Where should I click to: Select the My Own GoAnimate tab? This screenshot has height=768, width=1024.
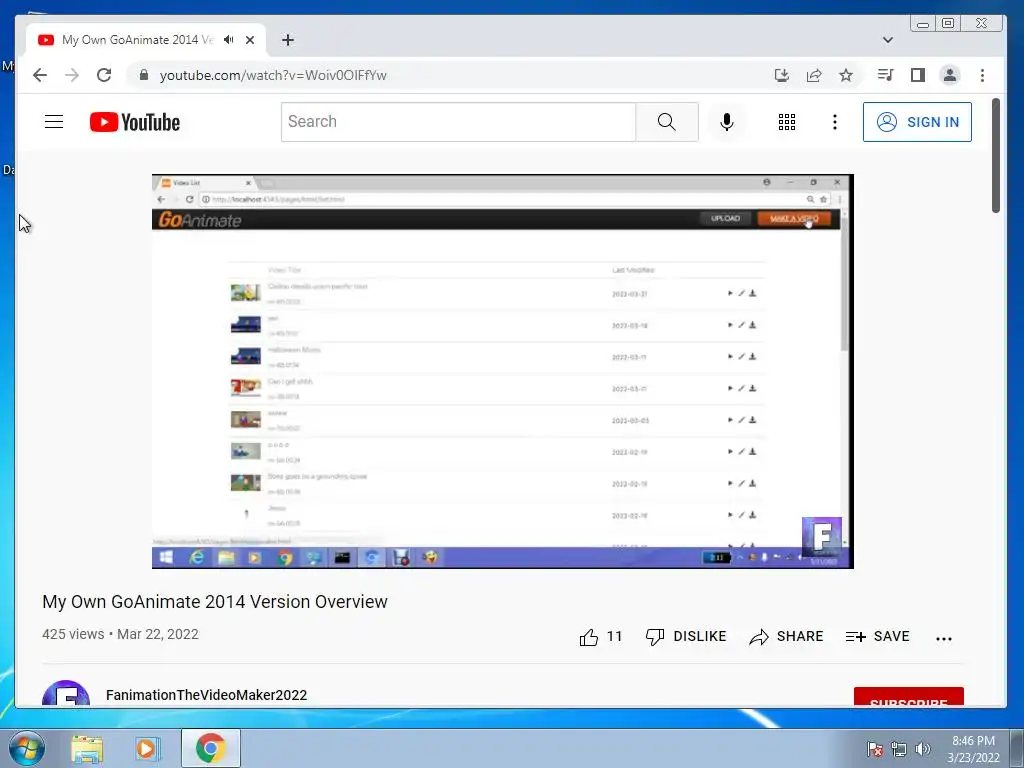(146, 40)
